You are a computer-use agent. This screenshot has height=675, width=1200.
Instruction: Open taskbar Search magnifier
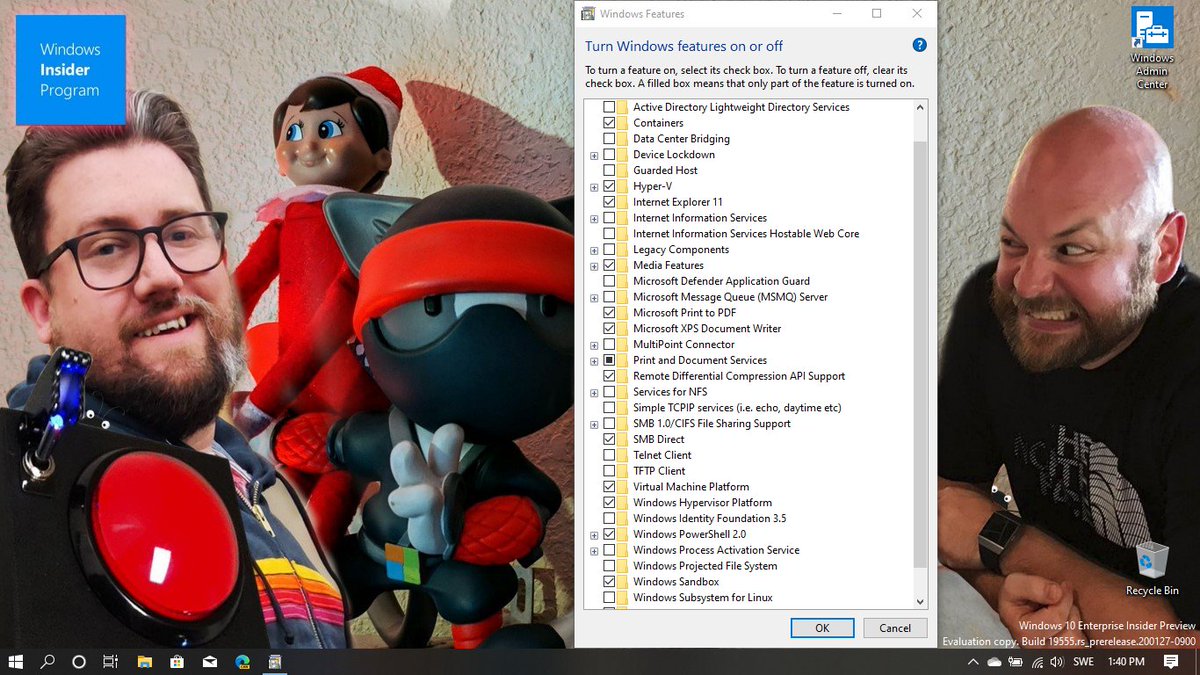47,662
